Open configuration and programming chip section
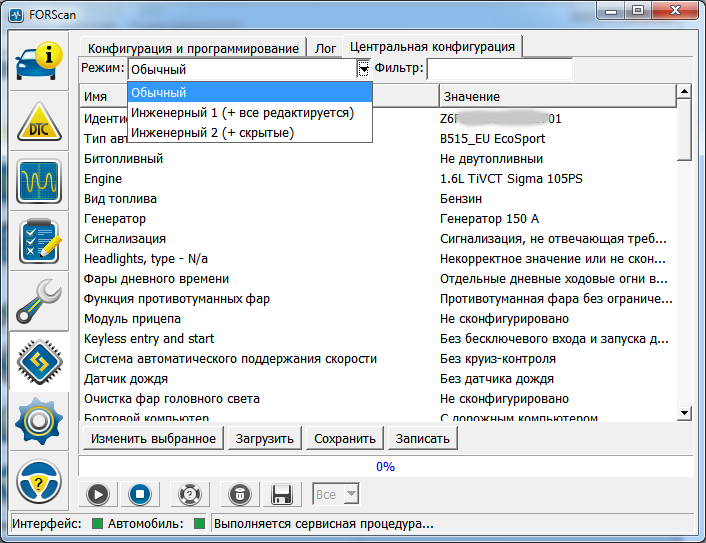The width and height of the screenshot is (706, 543). click(x=39, y=362)
